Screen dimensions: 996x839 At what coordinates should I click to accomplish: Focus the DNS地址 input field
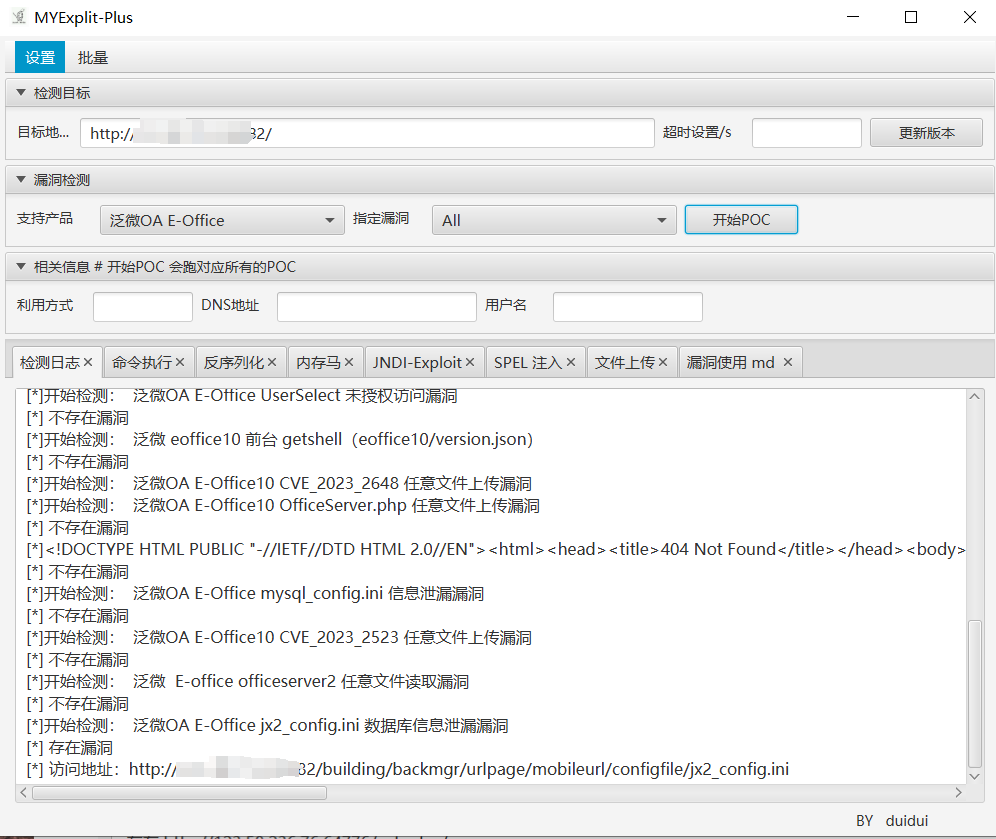pyautogui.click(x=377, y=307)
